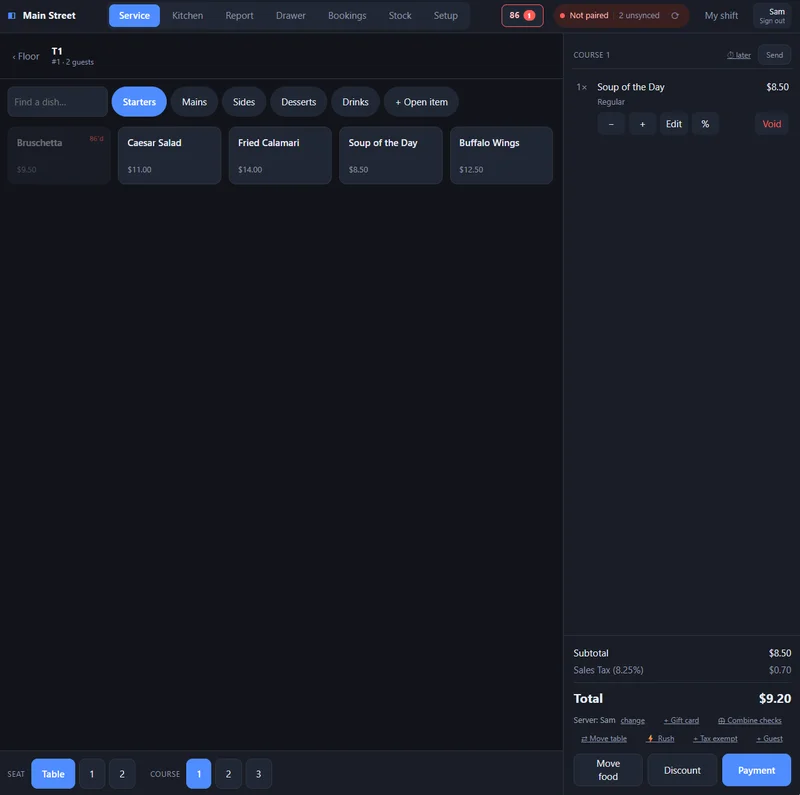Tap the 86'd Bruschetta card
The height and width of the screenshot is (795, 800).
pos(59,155)
